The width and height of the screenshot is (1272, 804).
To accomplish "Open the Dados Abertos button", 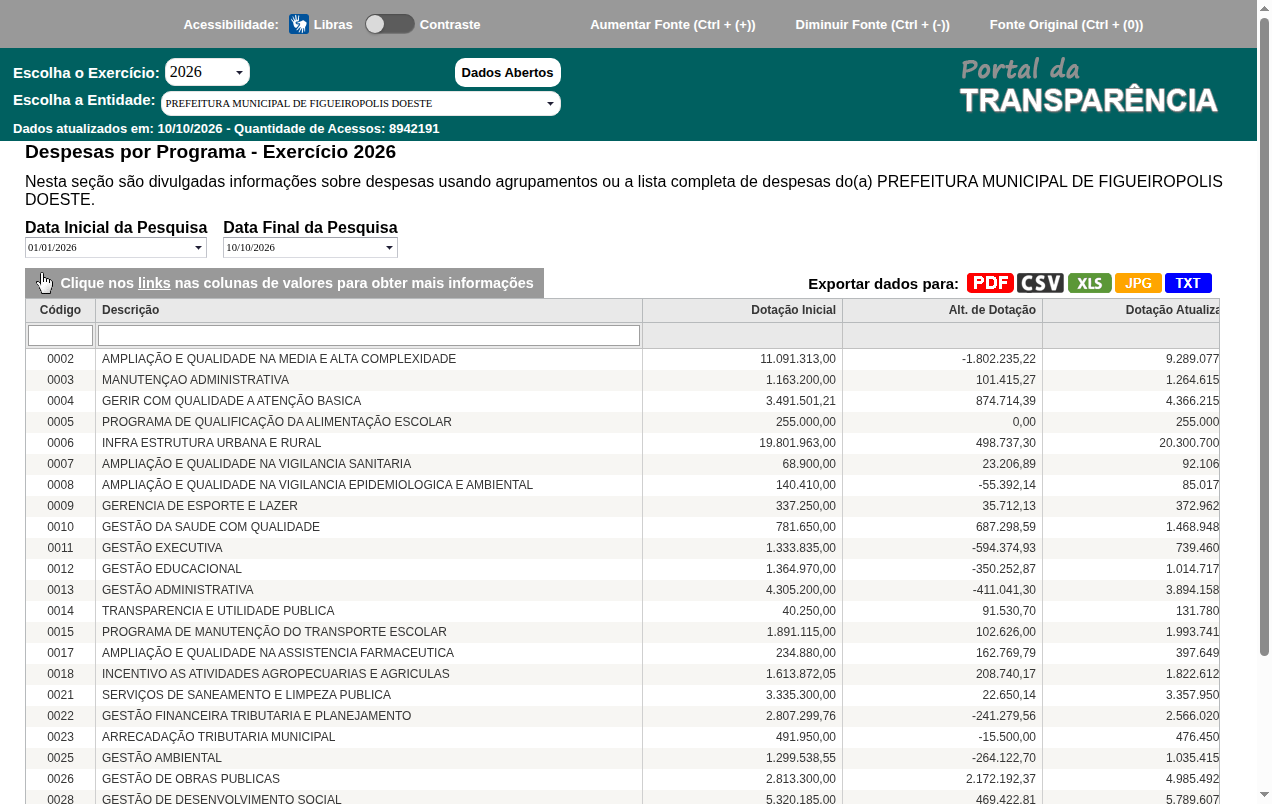I will [508, 72].
